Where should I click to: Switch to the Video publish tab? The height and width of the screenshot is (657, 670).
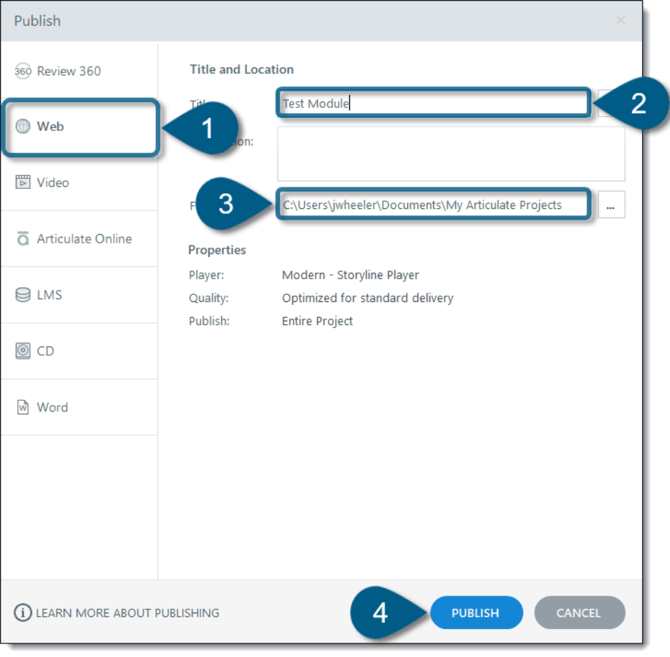tap(79, 183)
